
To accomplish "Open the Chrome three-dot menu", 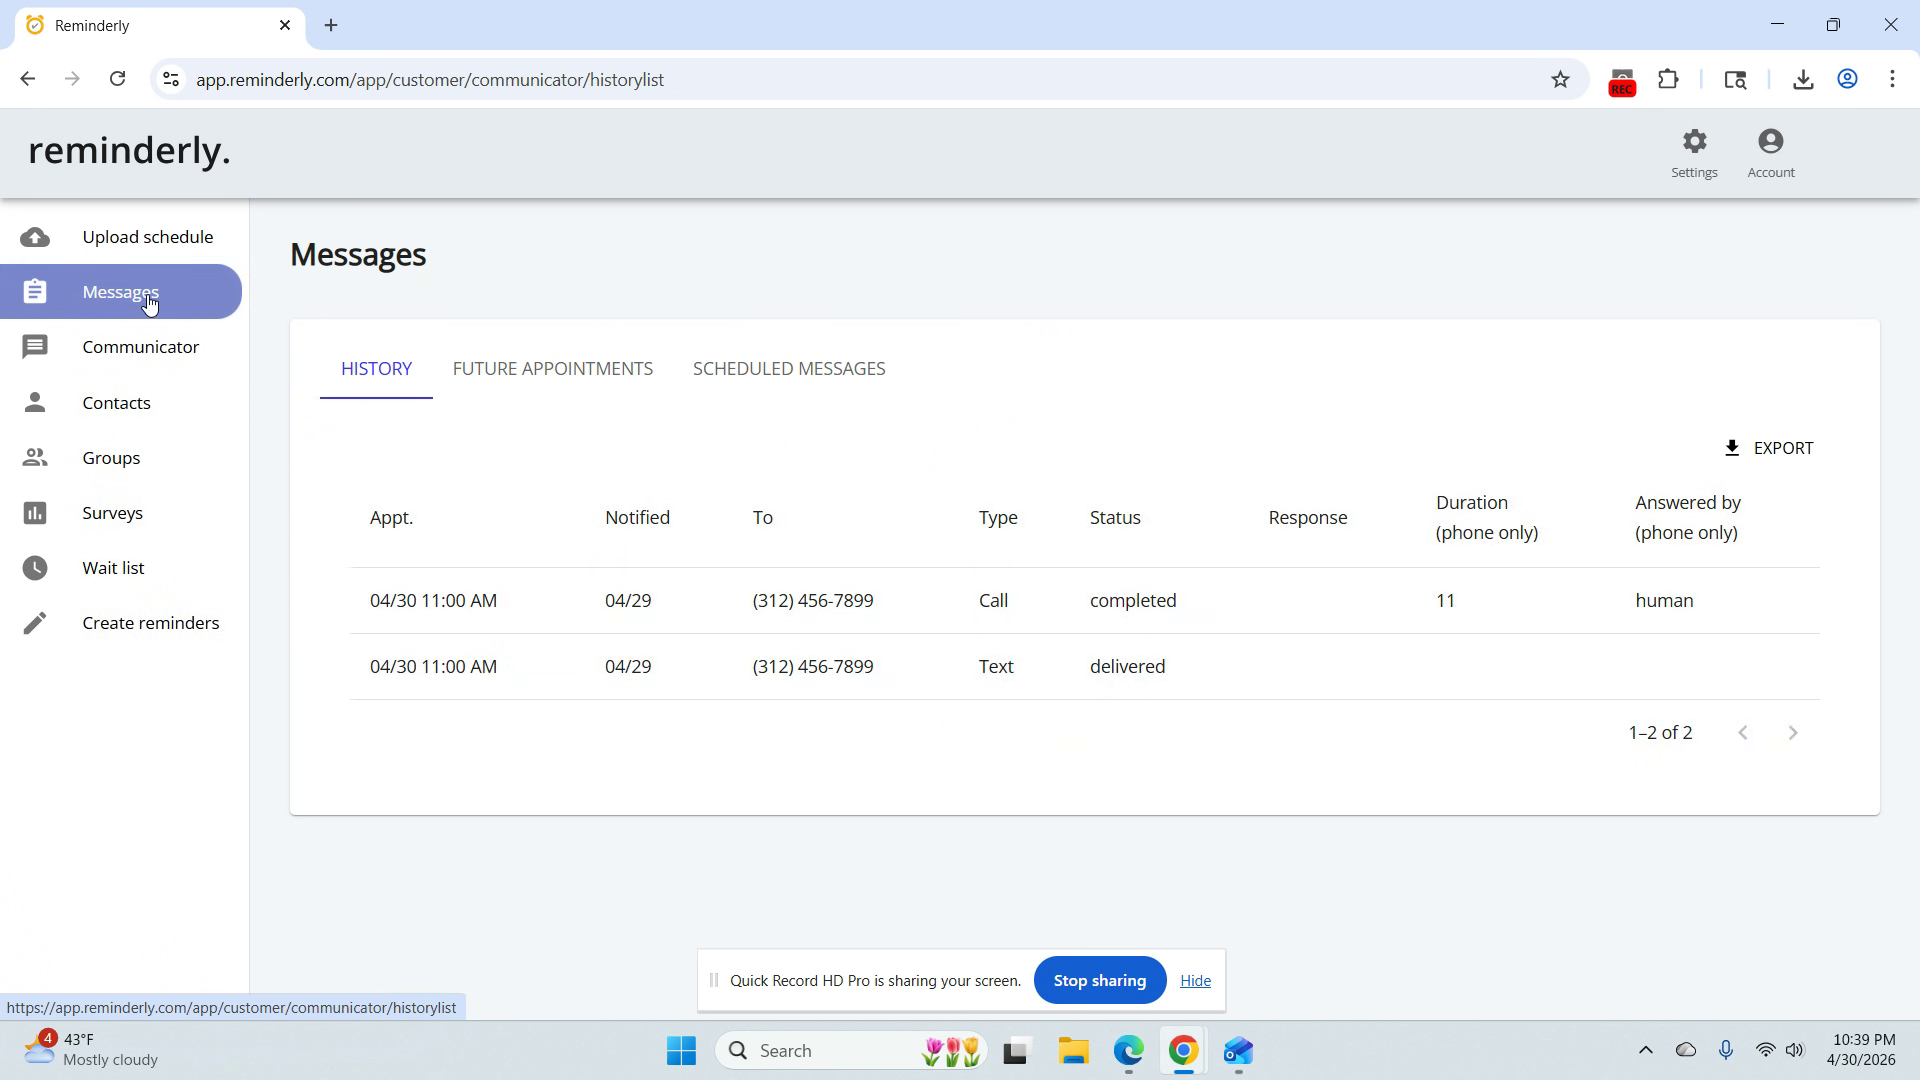I will pyautogui.click(x=1892, y=80).
